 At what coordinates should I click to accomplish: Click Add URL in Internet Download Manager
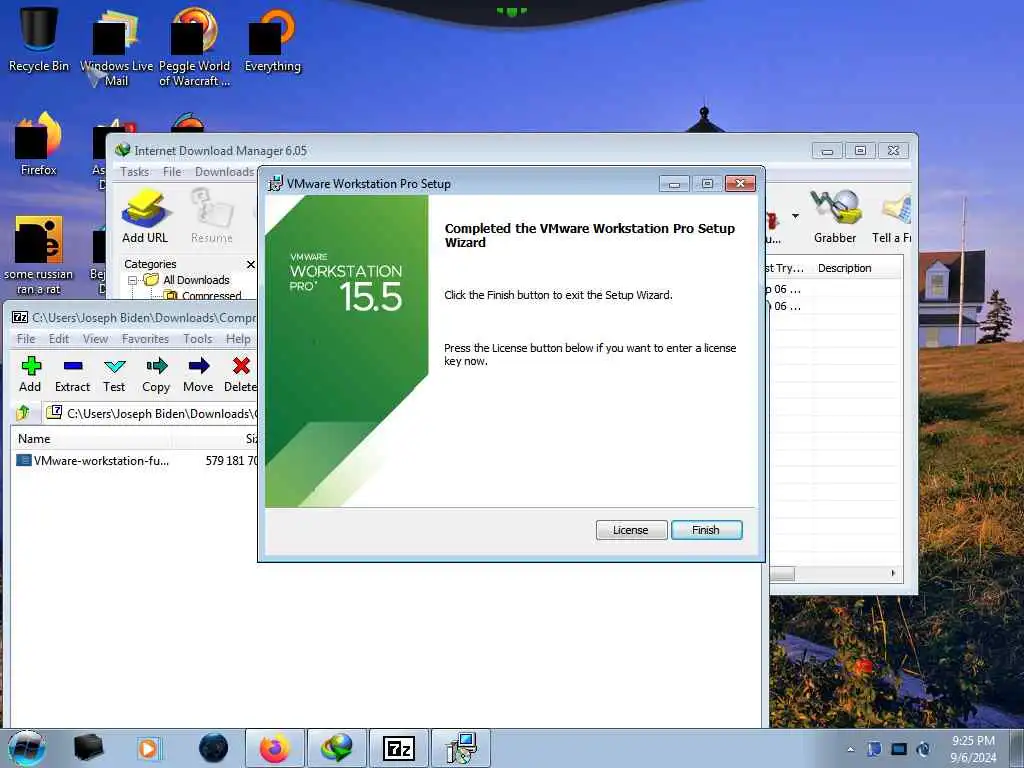pyautogui.click(x=145, y=217)
